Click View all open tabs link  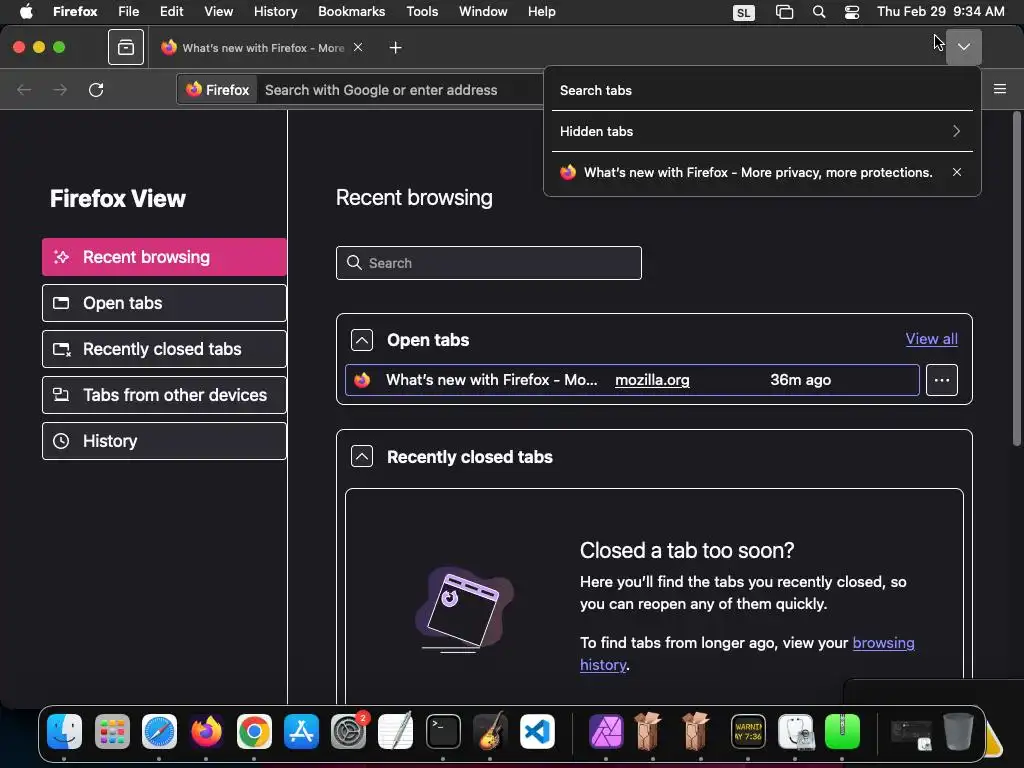pos(931,339)
